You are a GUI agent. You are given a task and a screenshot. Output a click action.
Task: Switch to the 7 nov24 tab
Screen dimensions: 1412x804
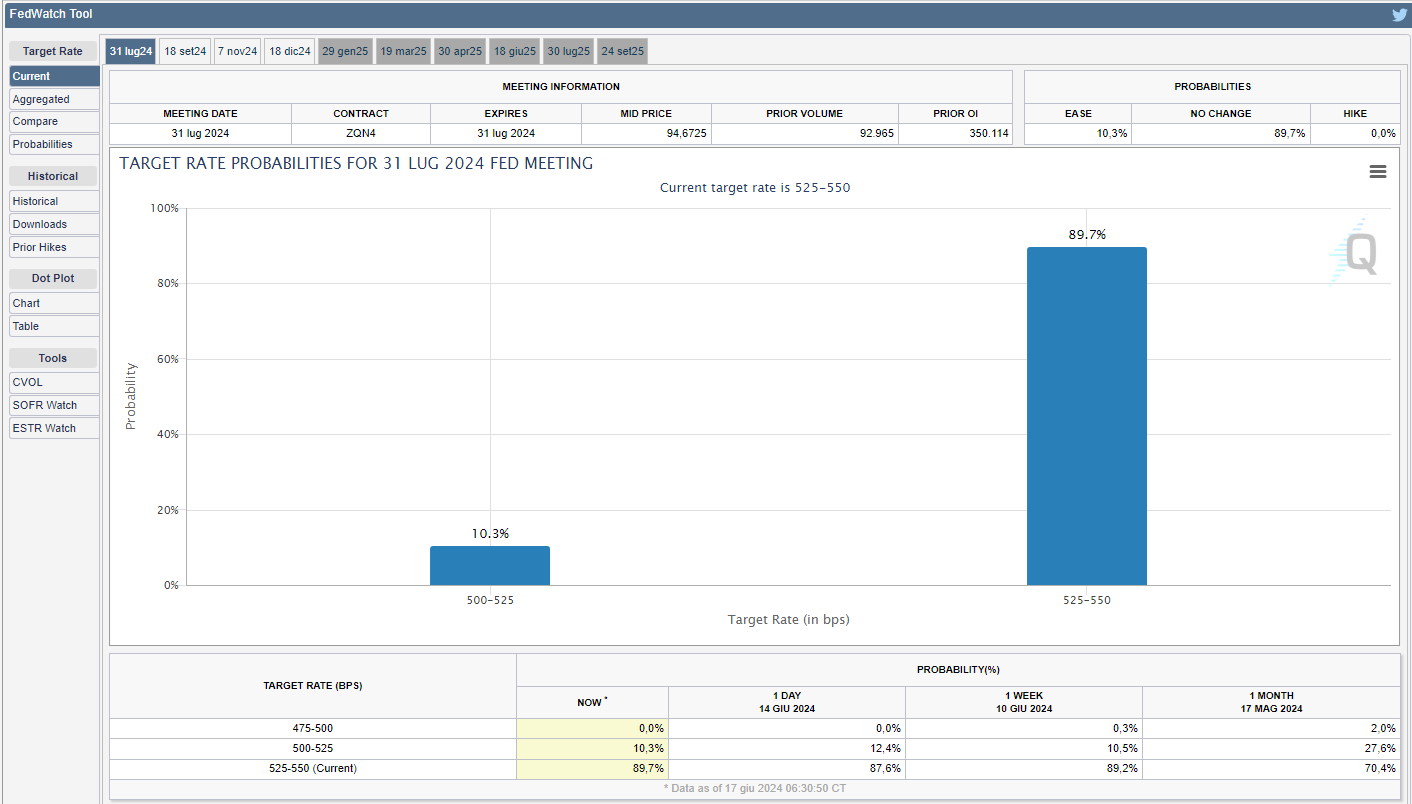(238, 51)
